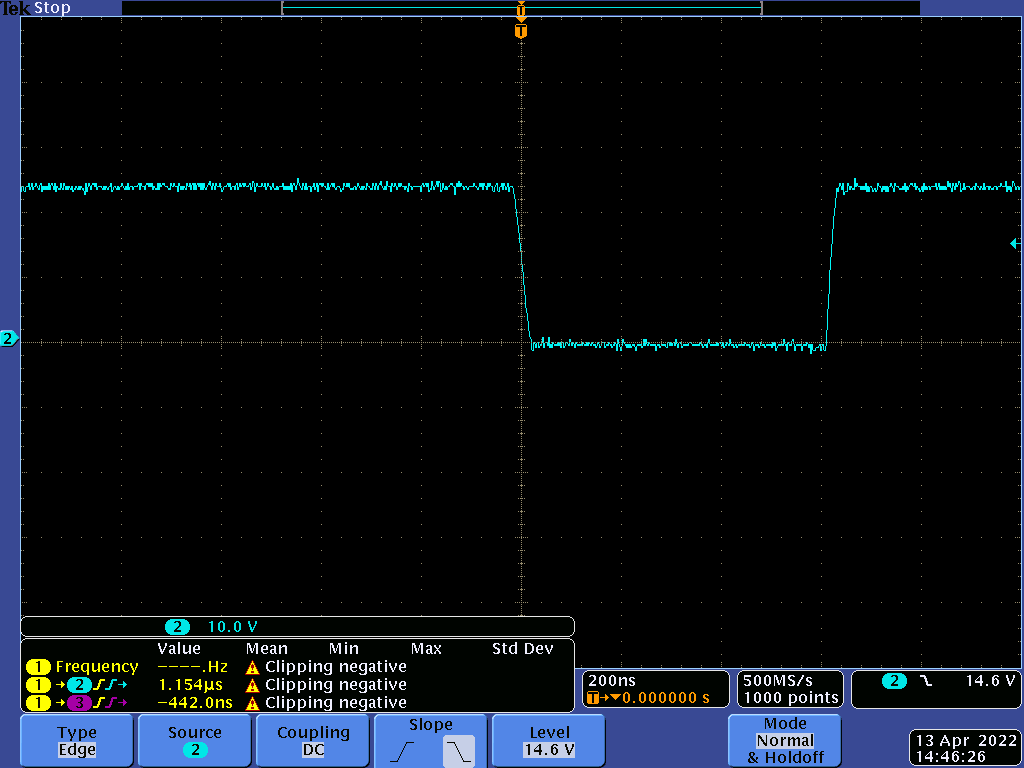Select the channel 2 badge beside 10.0 V

[177, 627]
